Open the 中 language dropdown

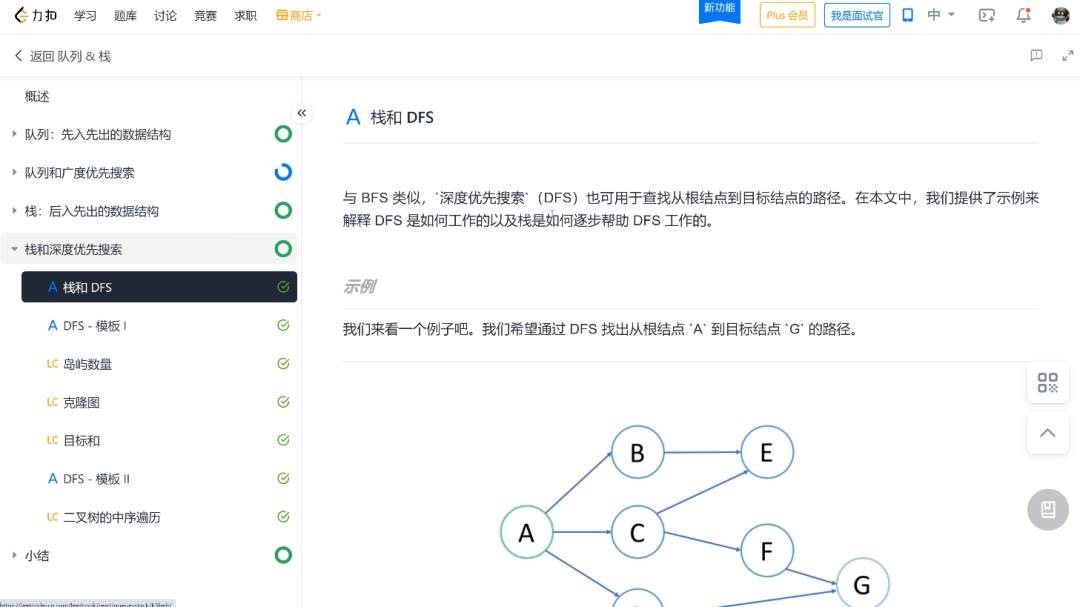coord(941,15)
